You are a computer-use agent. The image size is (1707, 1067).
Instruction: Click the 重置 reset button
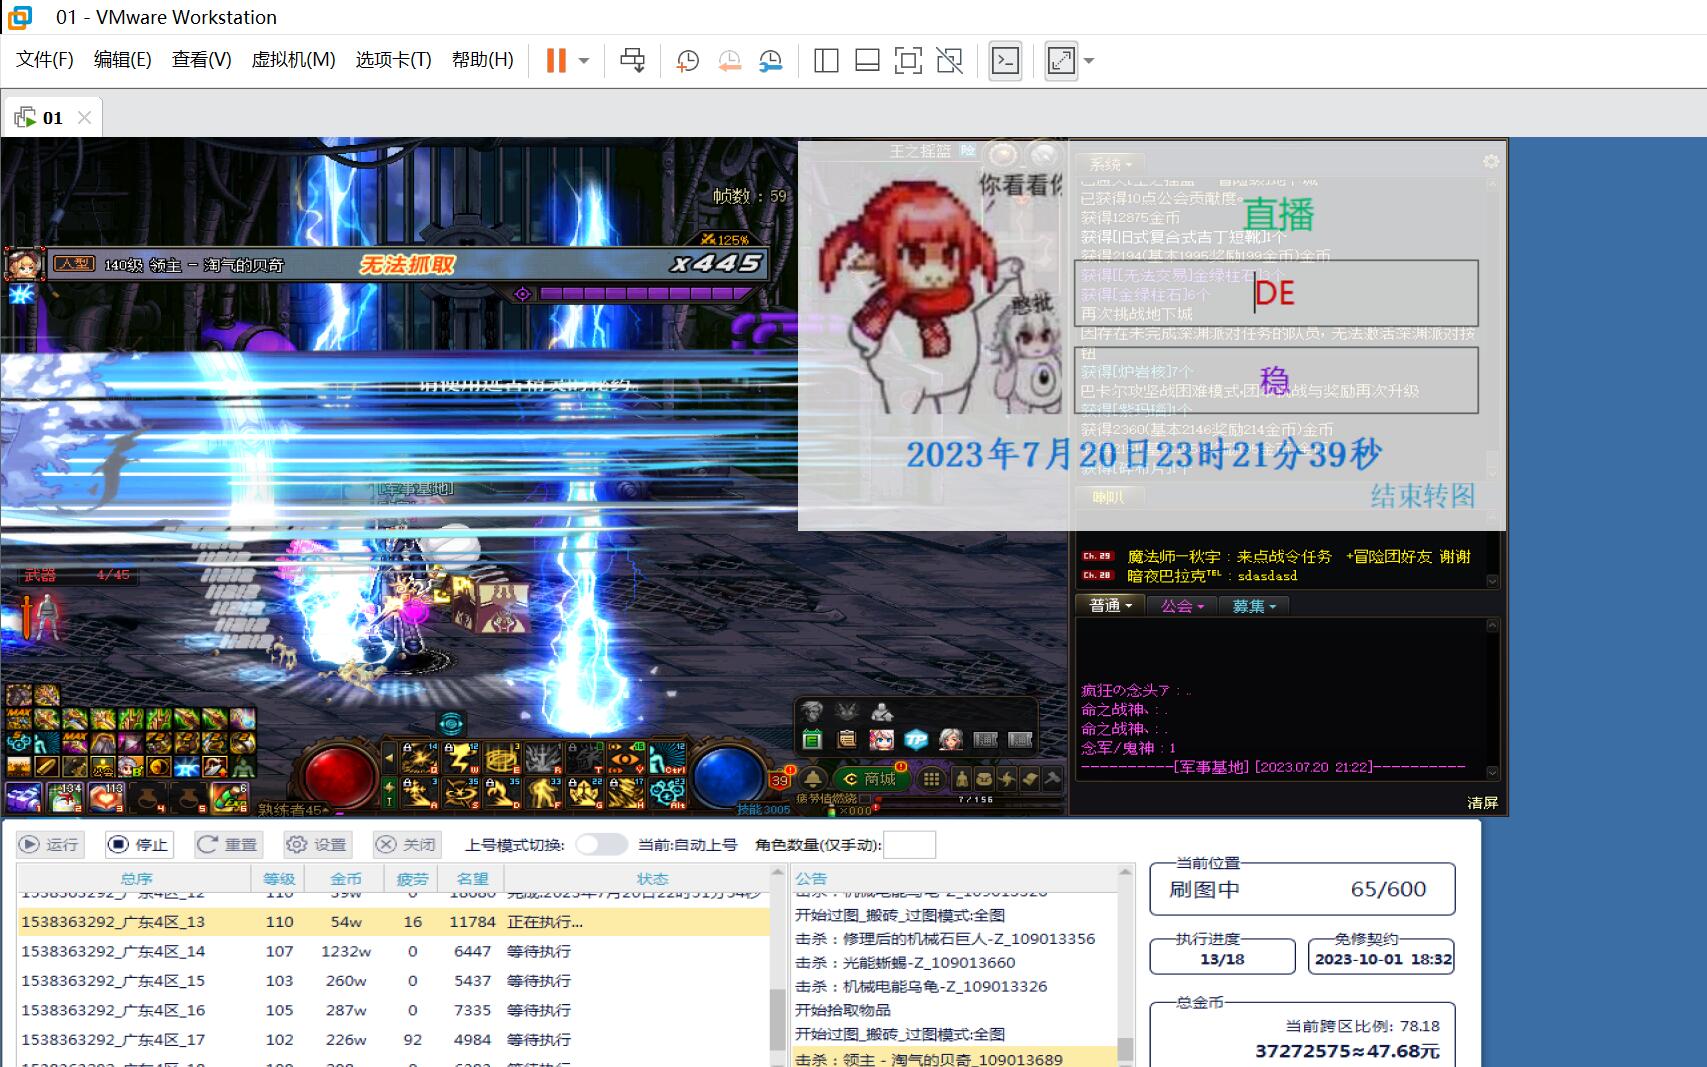228,844
